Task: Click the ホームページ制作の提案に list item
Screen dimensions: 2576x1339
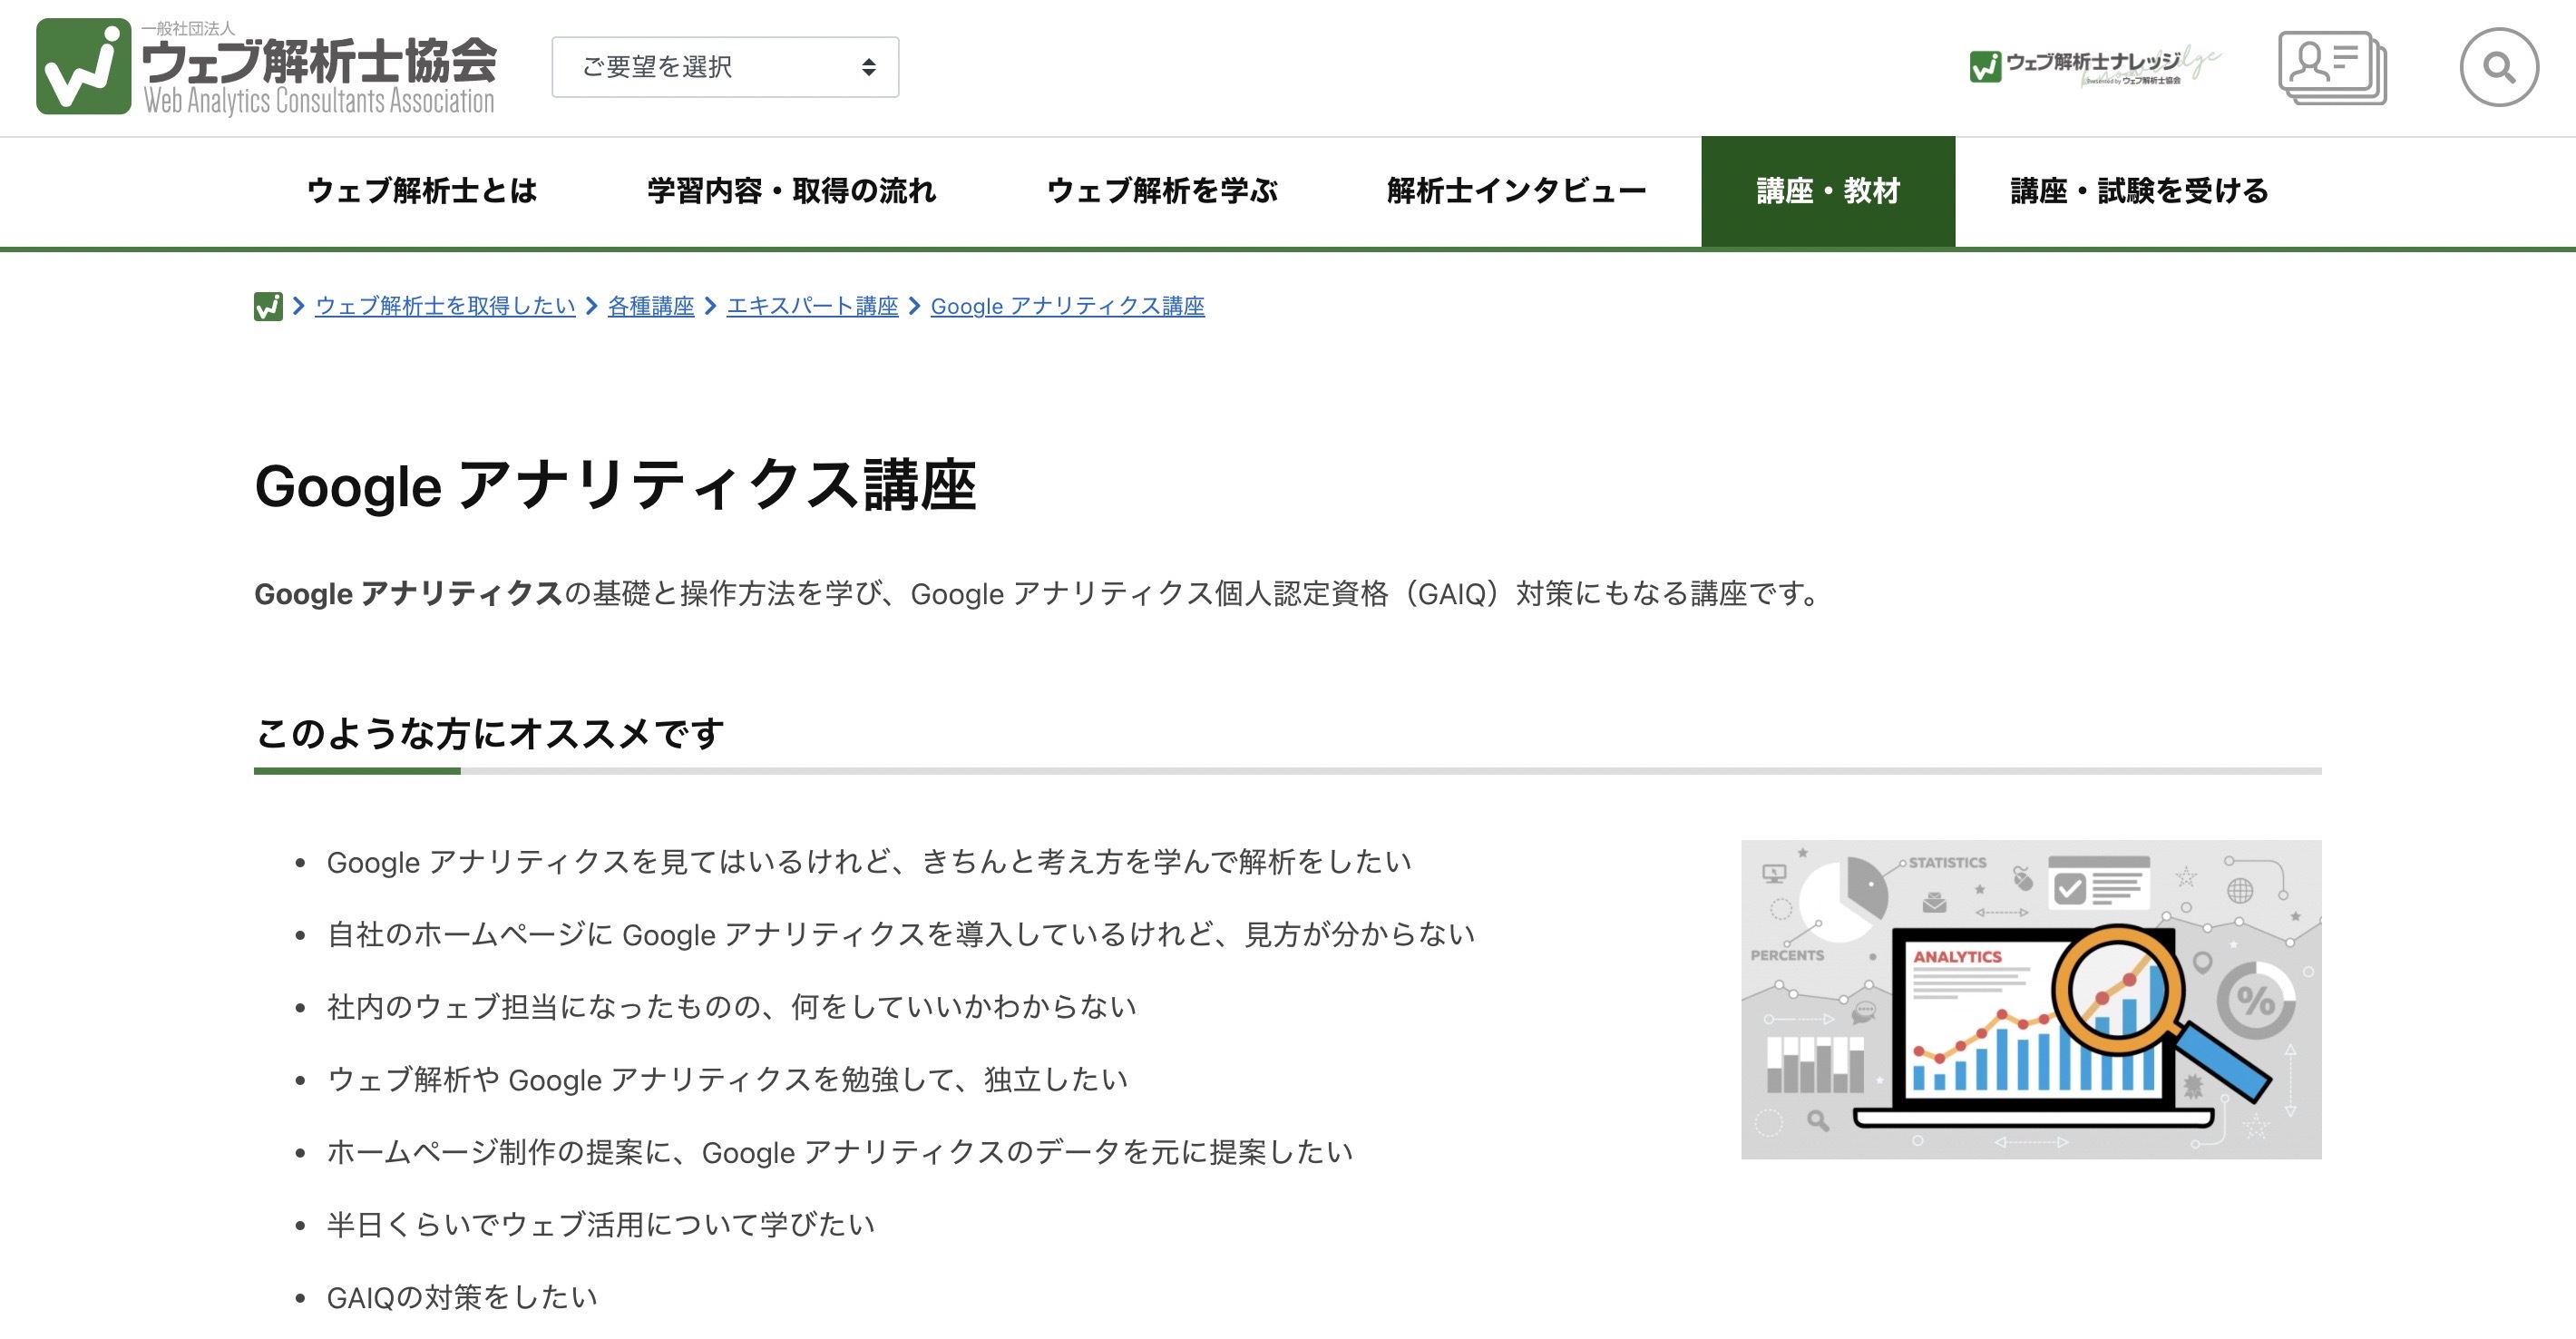Action: 840,1152
